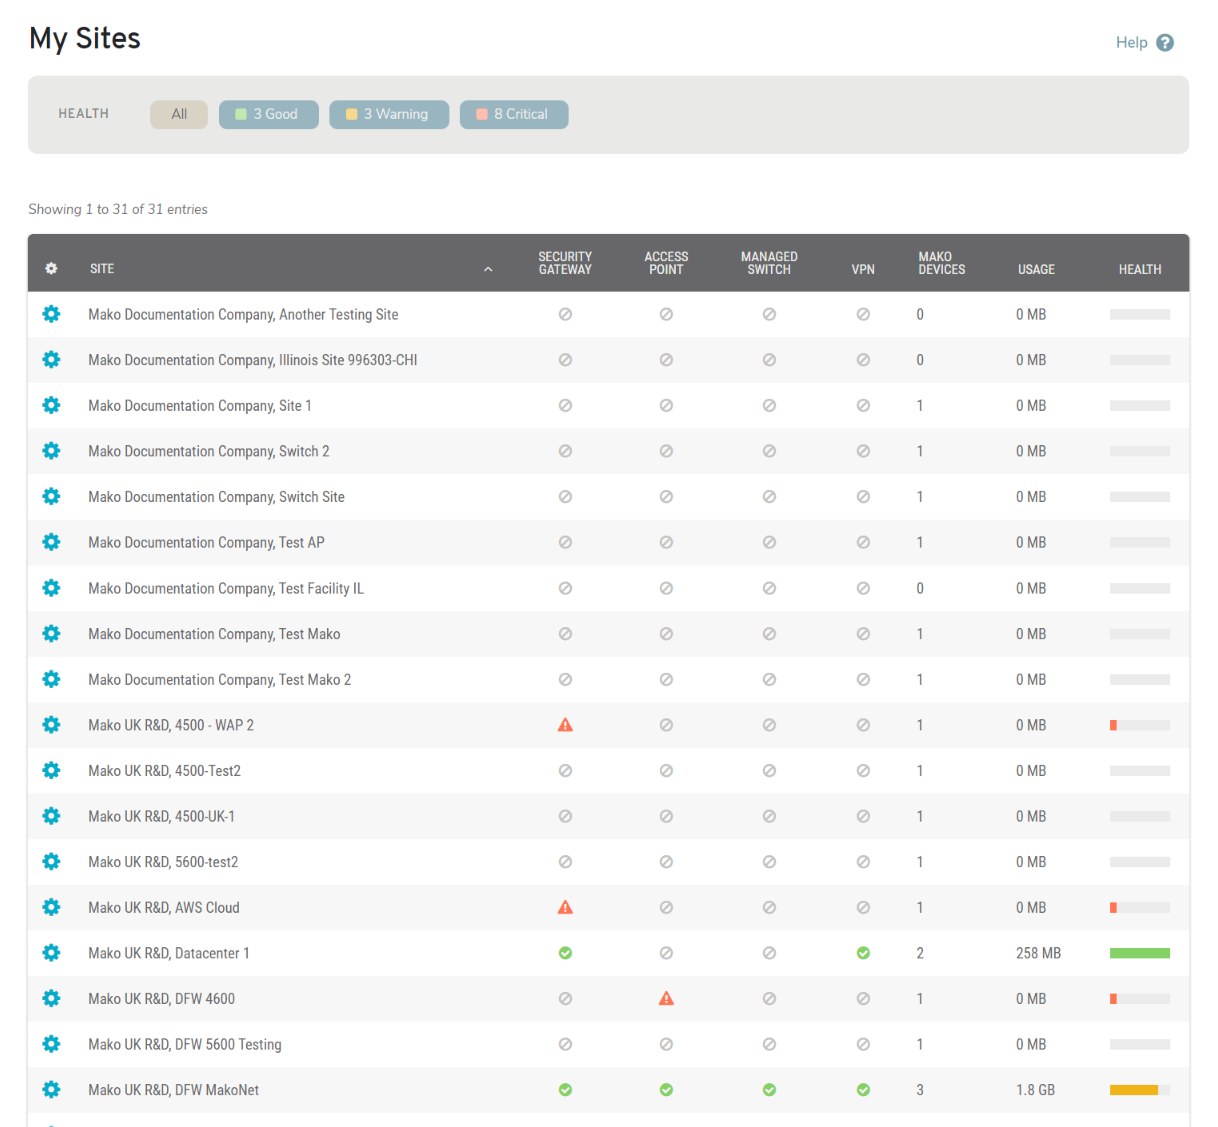
Task: Select the HEALTH column header
Action: 1140,268
